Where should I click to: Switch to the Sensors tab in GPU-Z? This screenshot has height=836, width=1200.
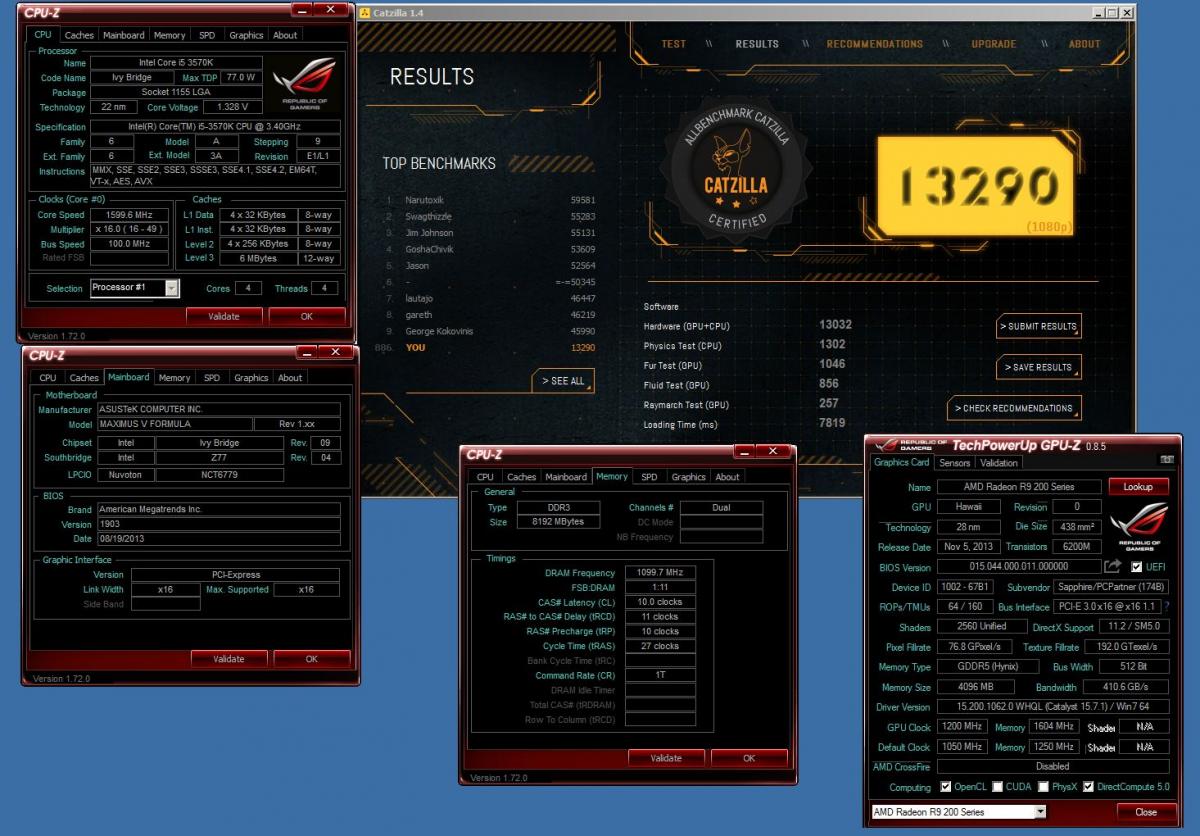pyautogui.click(x=955, y=463)
